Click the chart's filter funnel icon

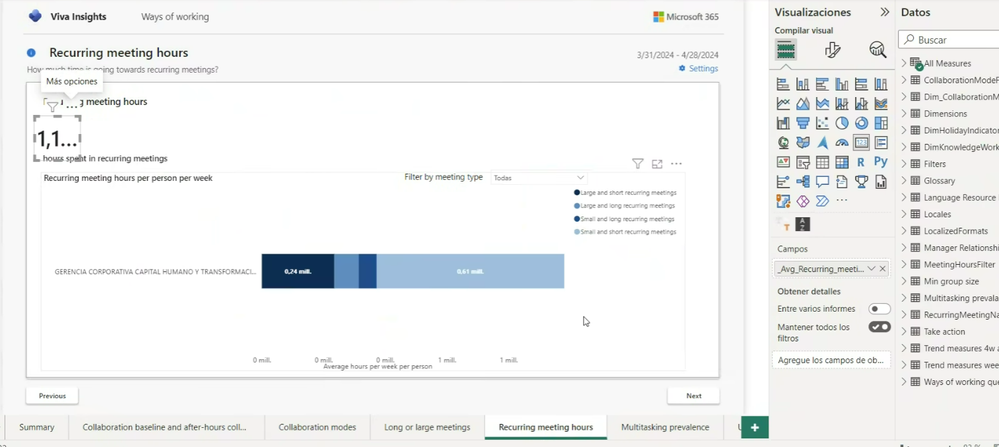(637, 164)
